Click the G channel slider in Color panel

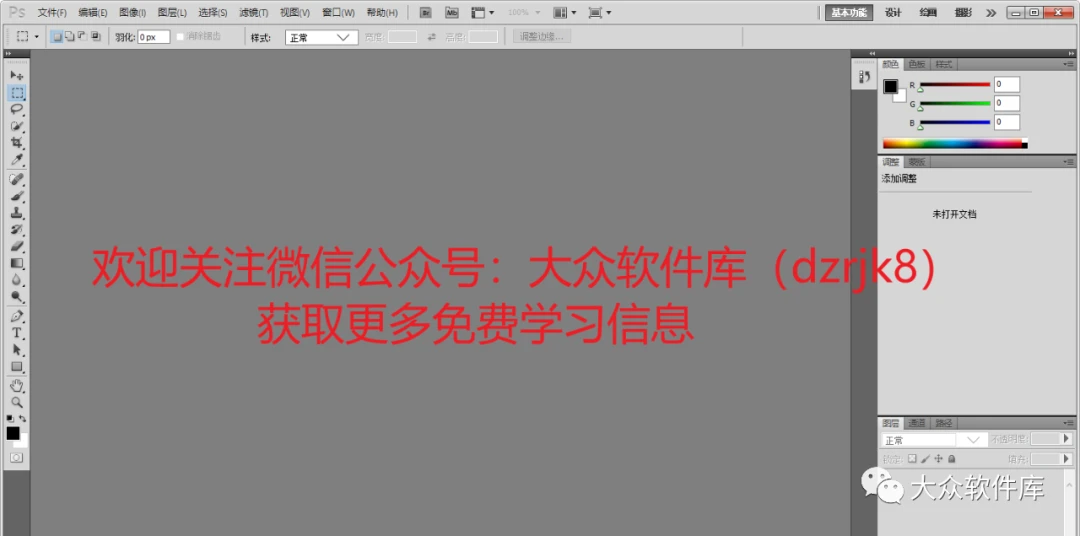(955, 104)
